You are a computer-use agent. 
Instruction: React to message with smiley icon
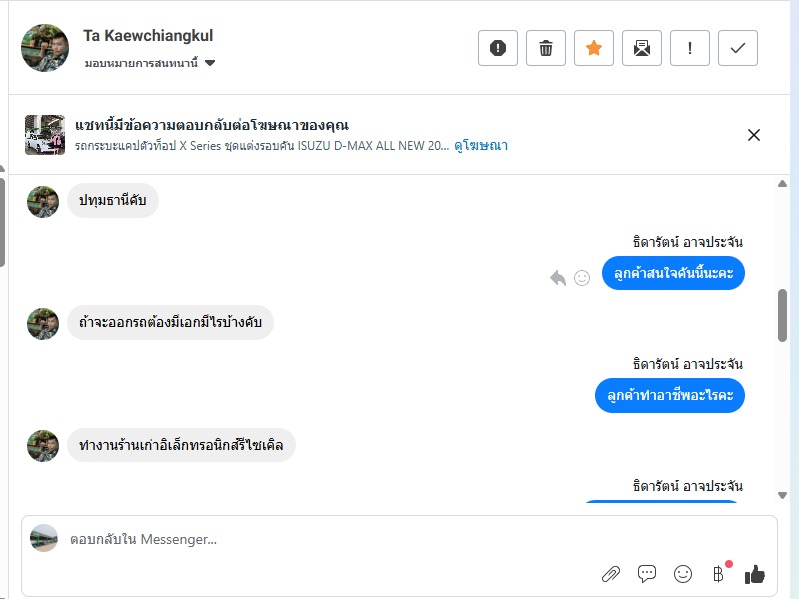click(x=582, y=278)
